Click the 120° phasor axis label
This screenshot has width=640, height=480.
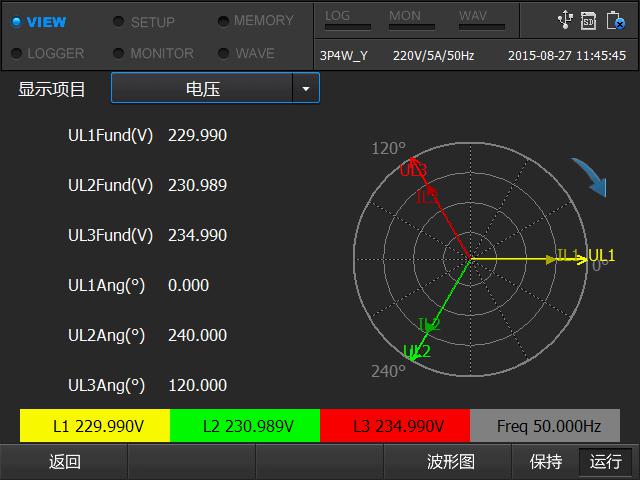(389, 149)
